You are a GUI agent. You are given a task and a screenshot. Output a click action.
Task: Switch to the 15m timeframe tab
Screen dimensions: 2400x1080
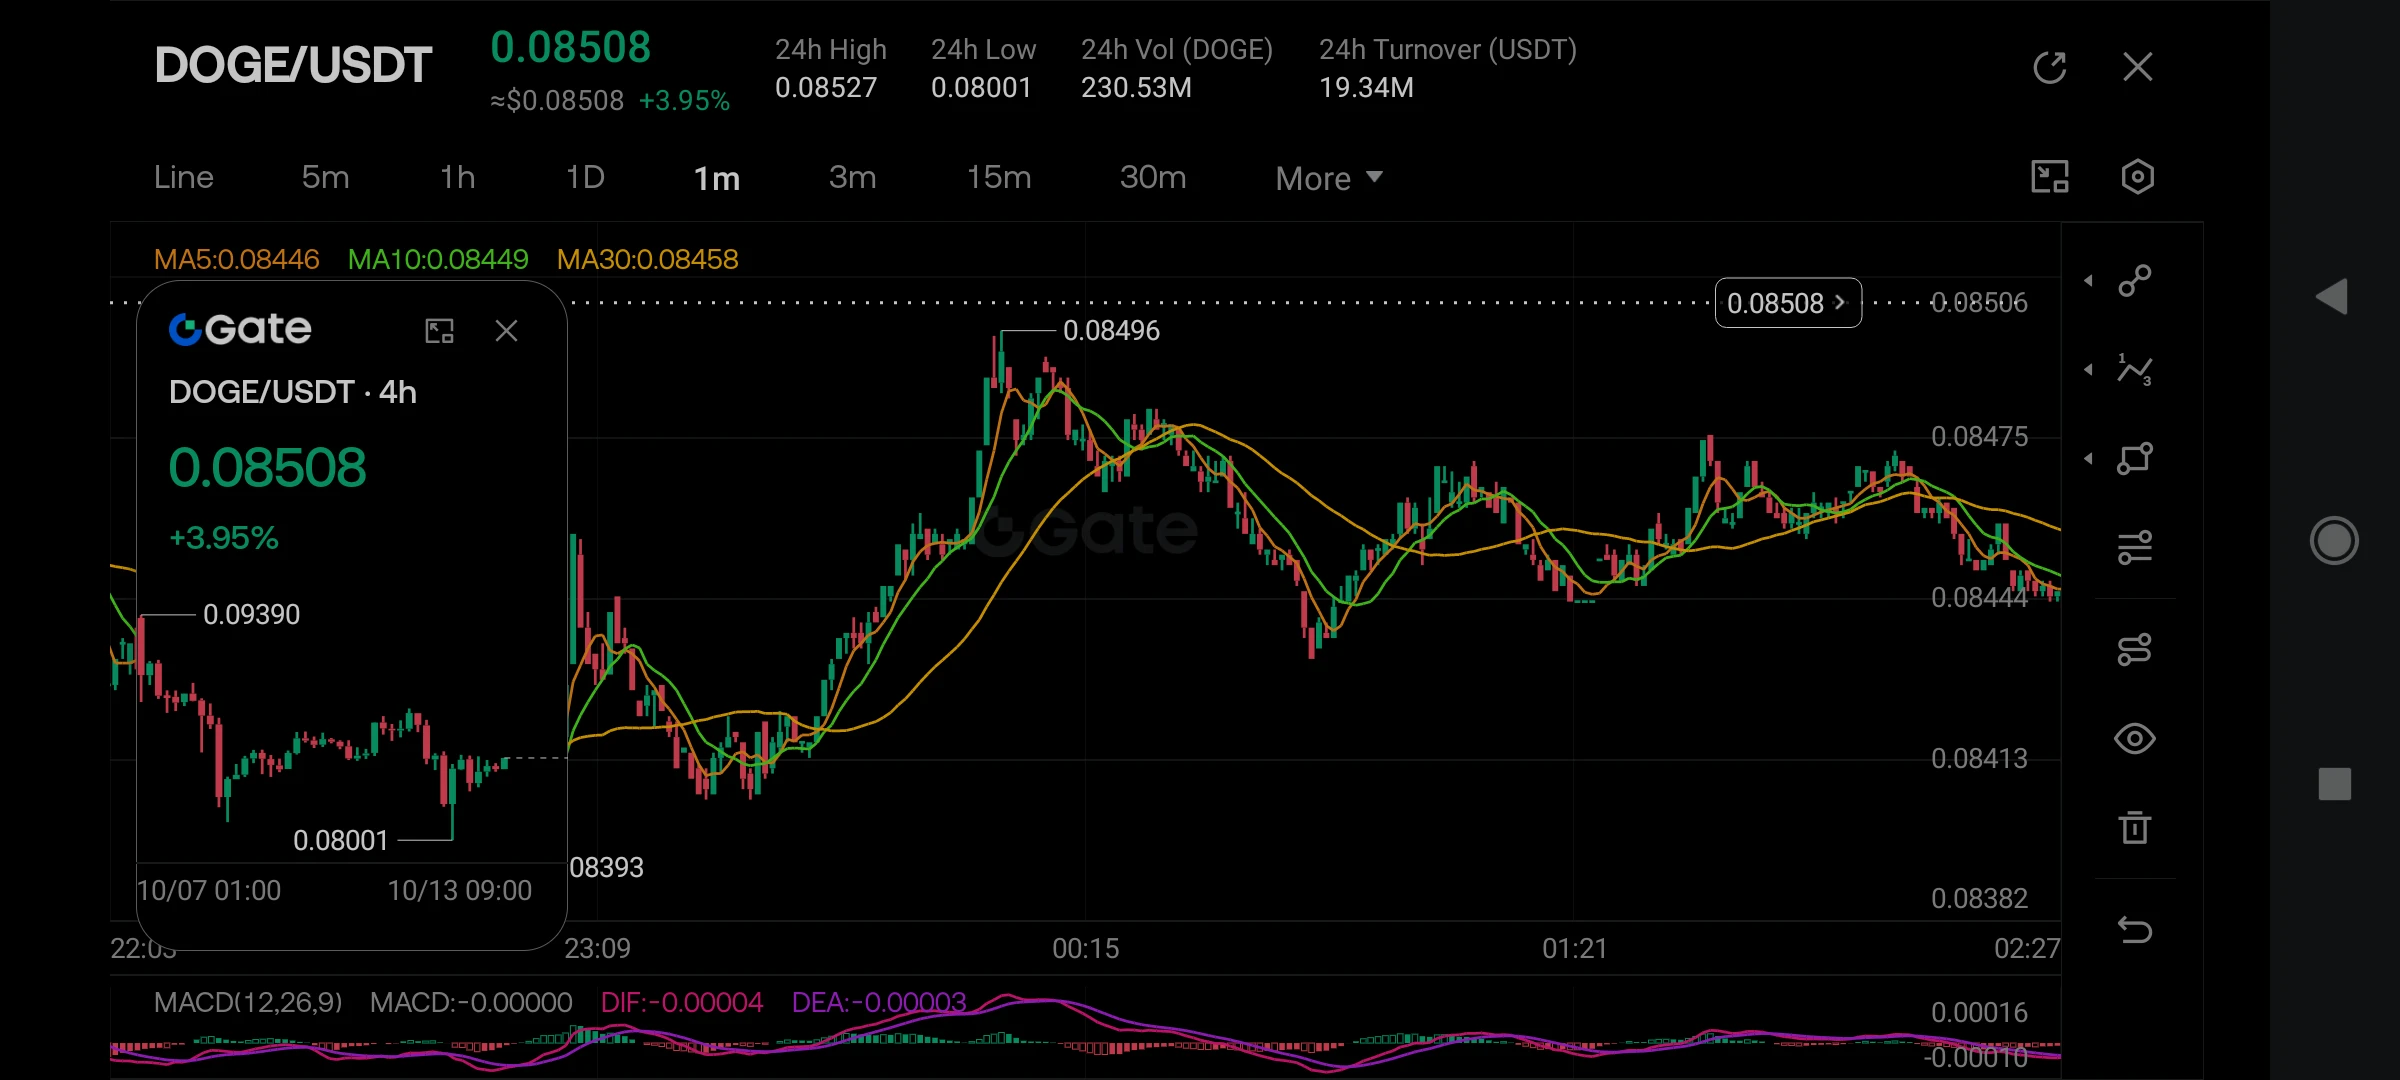tap(999, 177)
